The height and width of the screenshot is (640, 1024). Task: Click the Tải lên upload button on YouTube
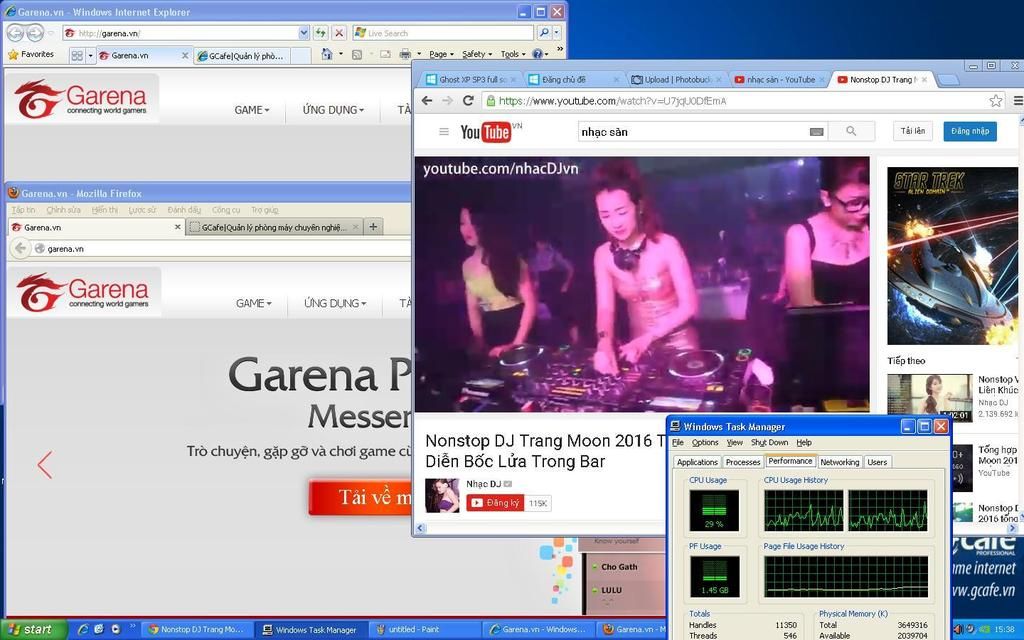click(x=912, y=131)
